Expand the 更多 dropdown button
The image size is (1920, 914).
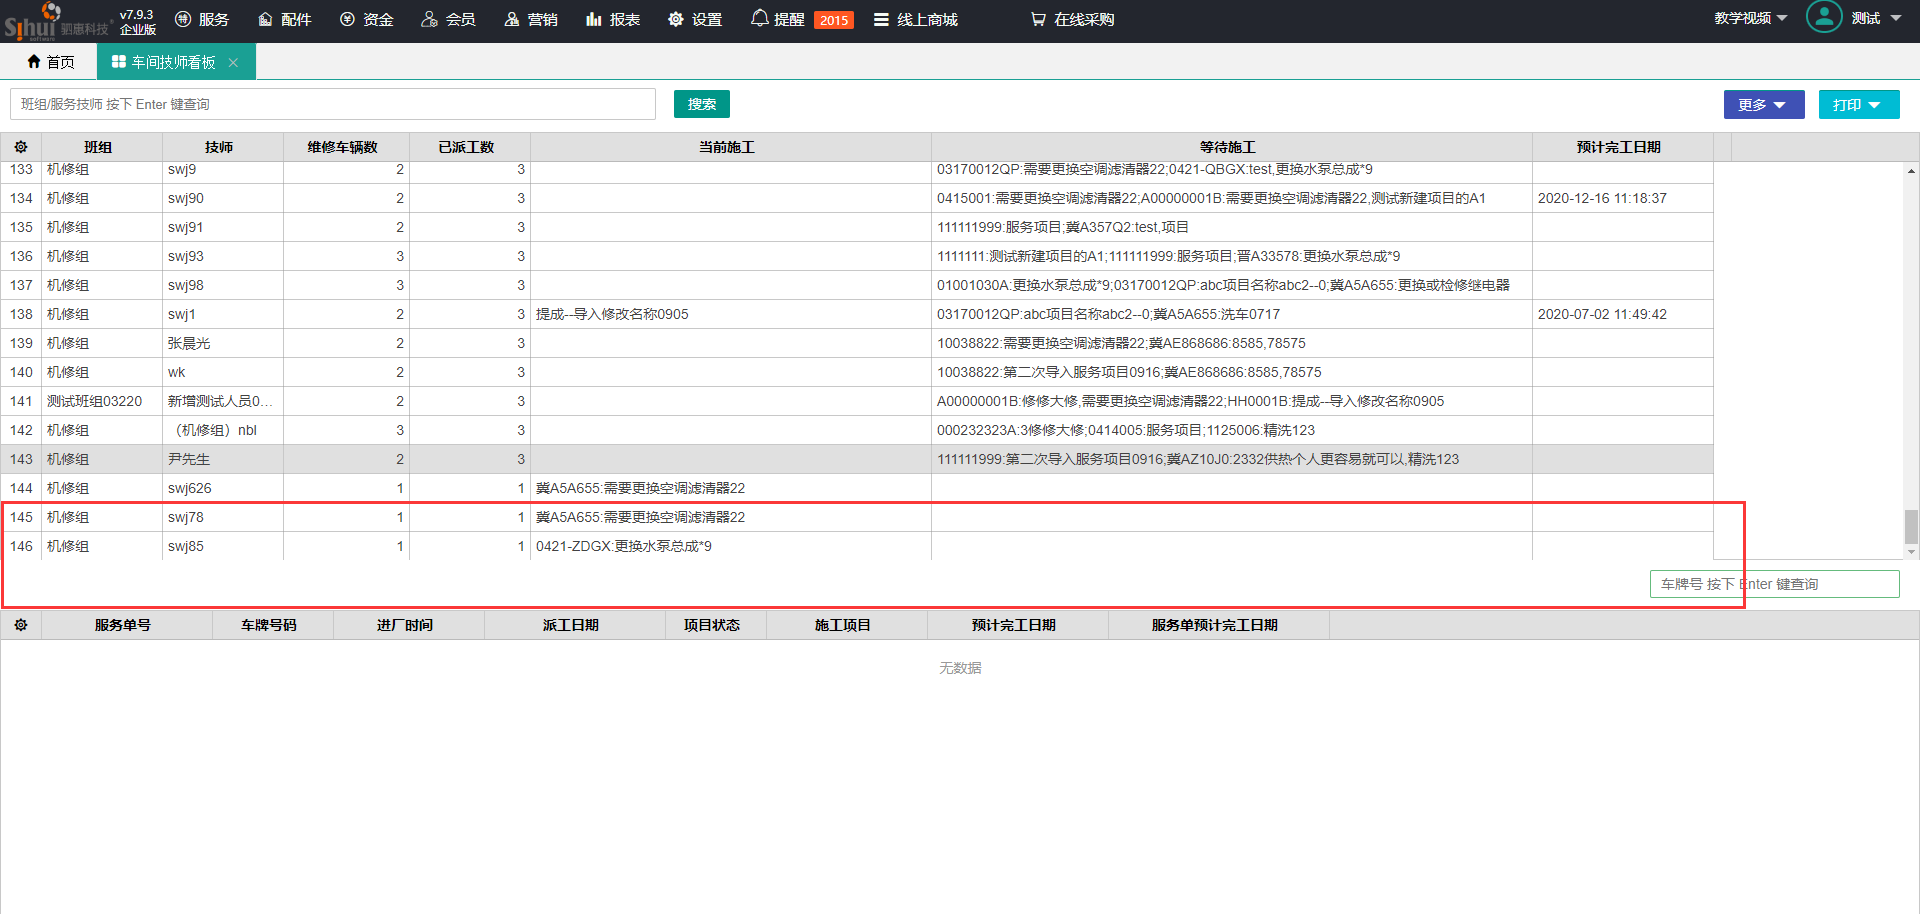tap(1763, 105)
